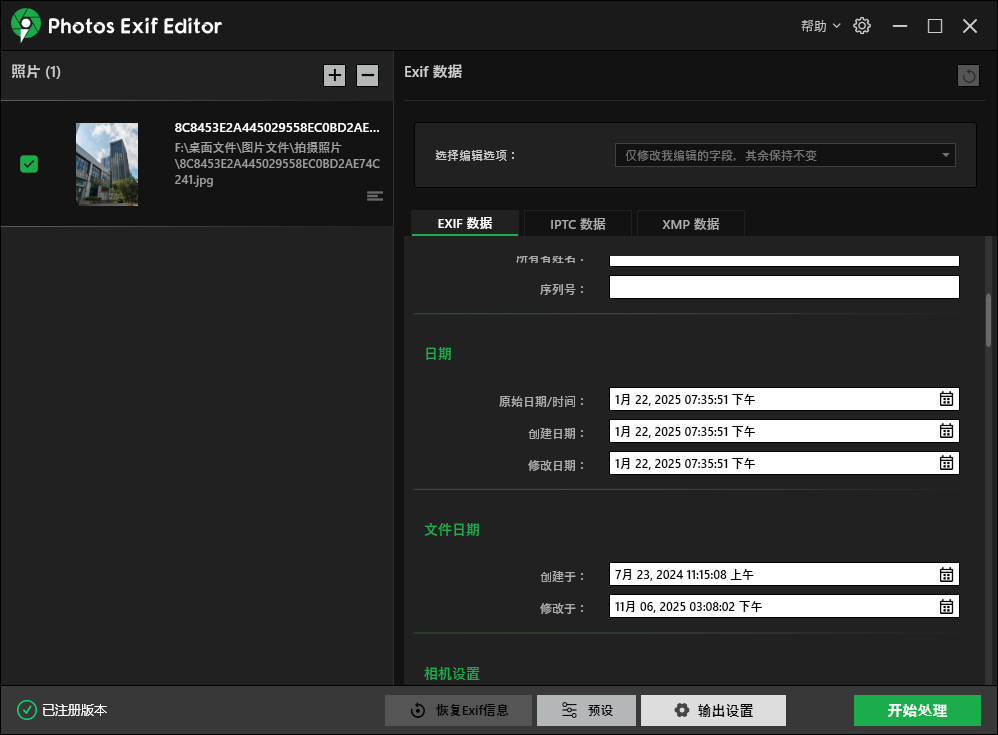Select the building photo thumbnail

click(x=106, y=163)
